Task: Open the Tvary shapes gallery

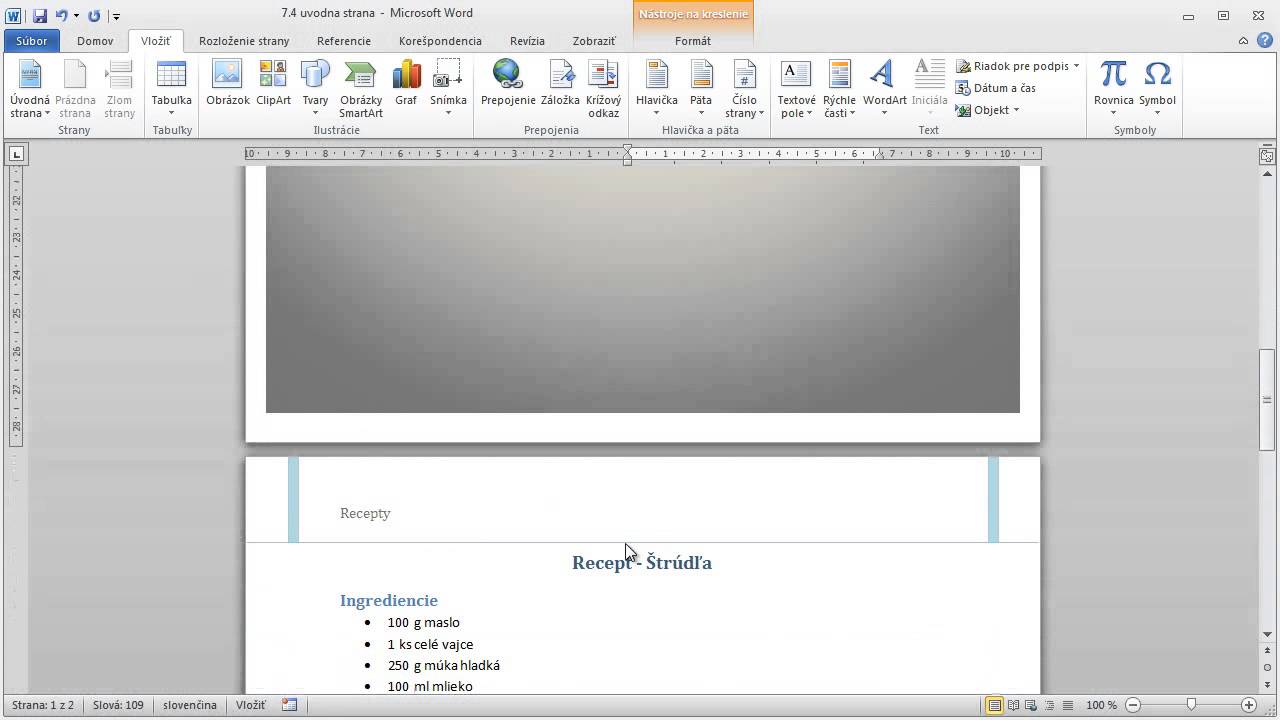Action: pos(315,89)
